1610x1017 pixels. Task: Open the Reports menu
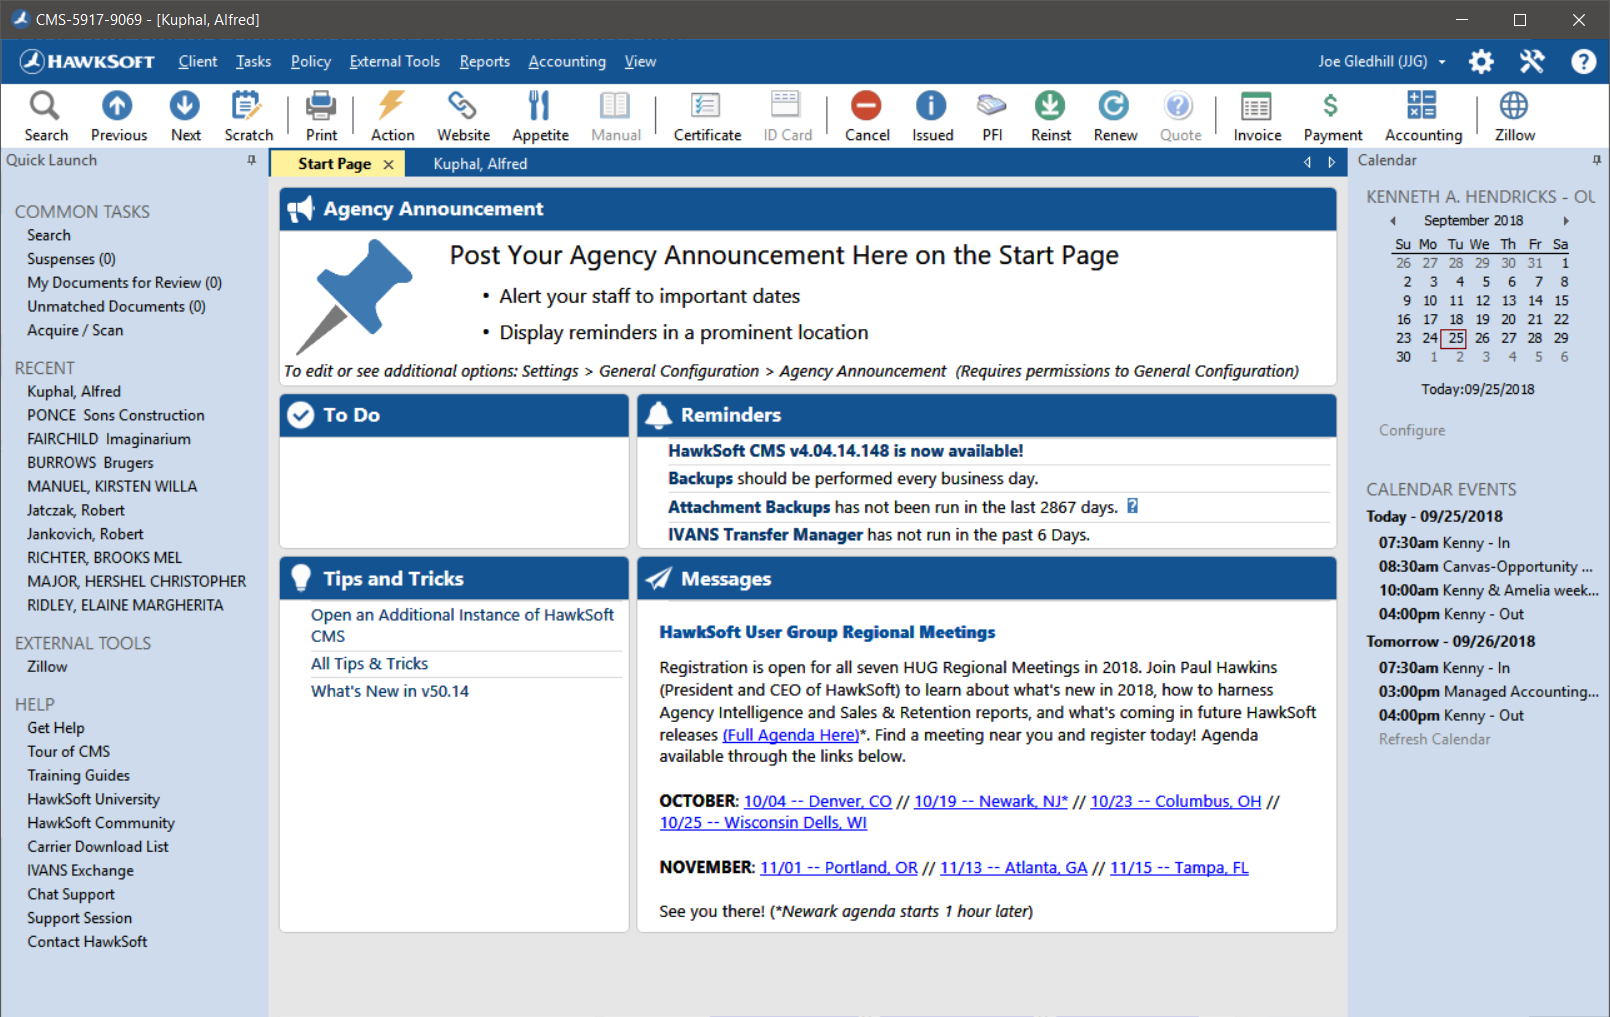click(x=484, y=62)
